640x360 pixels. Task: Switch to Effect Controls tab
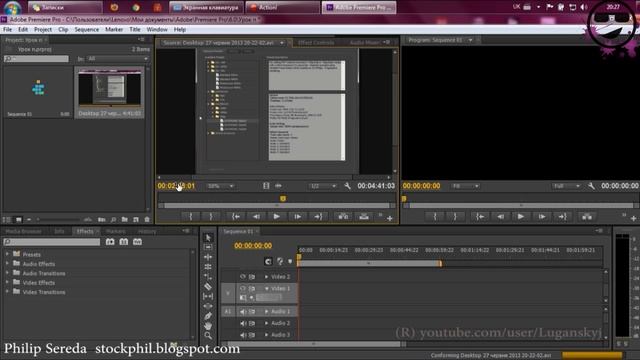pyautogui.click(x=316, y=42)
